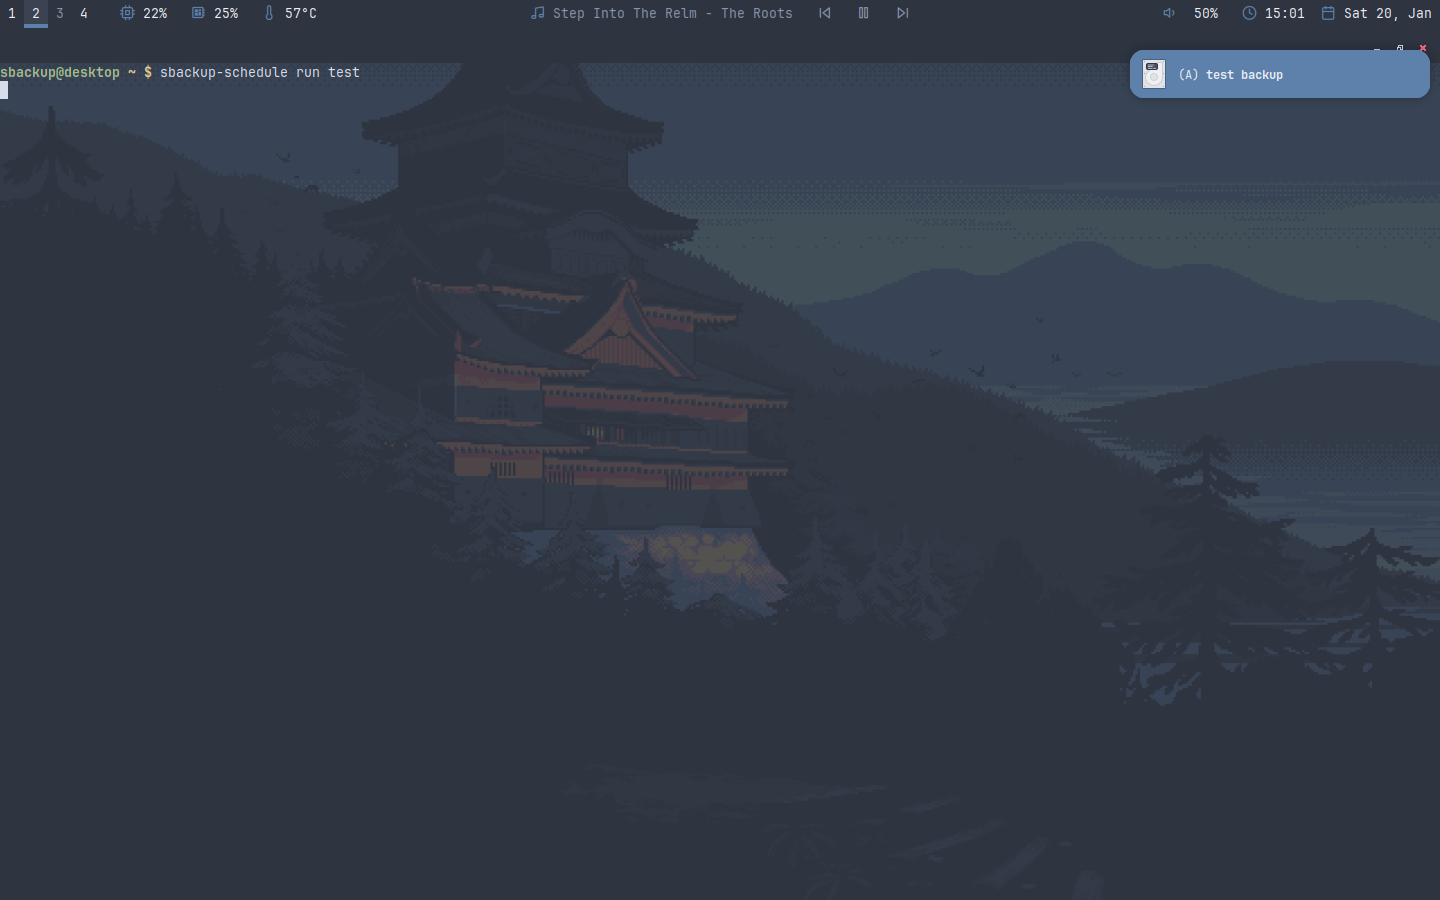Click the 22% CPU usage value
The width and height of the screenshot is (1440, 900).
tap(155, 13)
